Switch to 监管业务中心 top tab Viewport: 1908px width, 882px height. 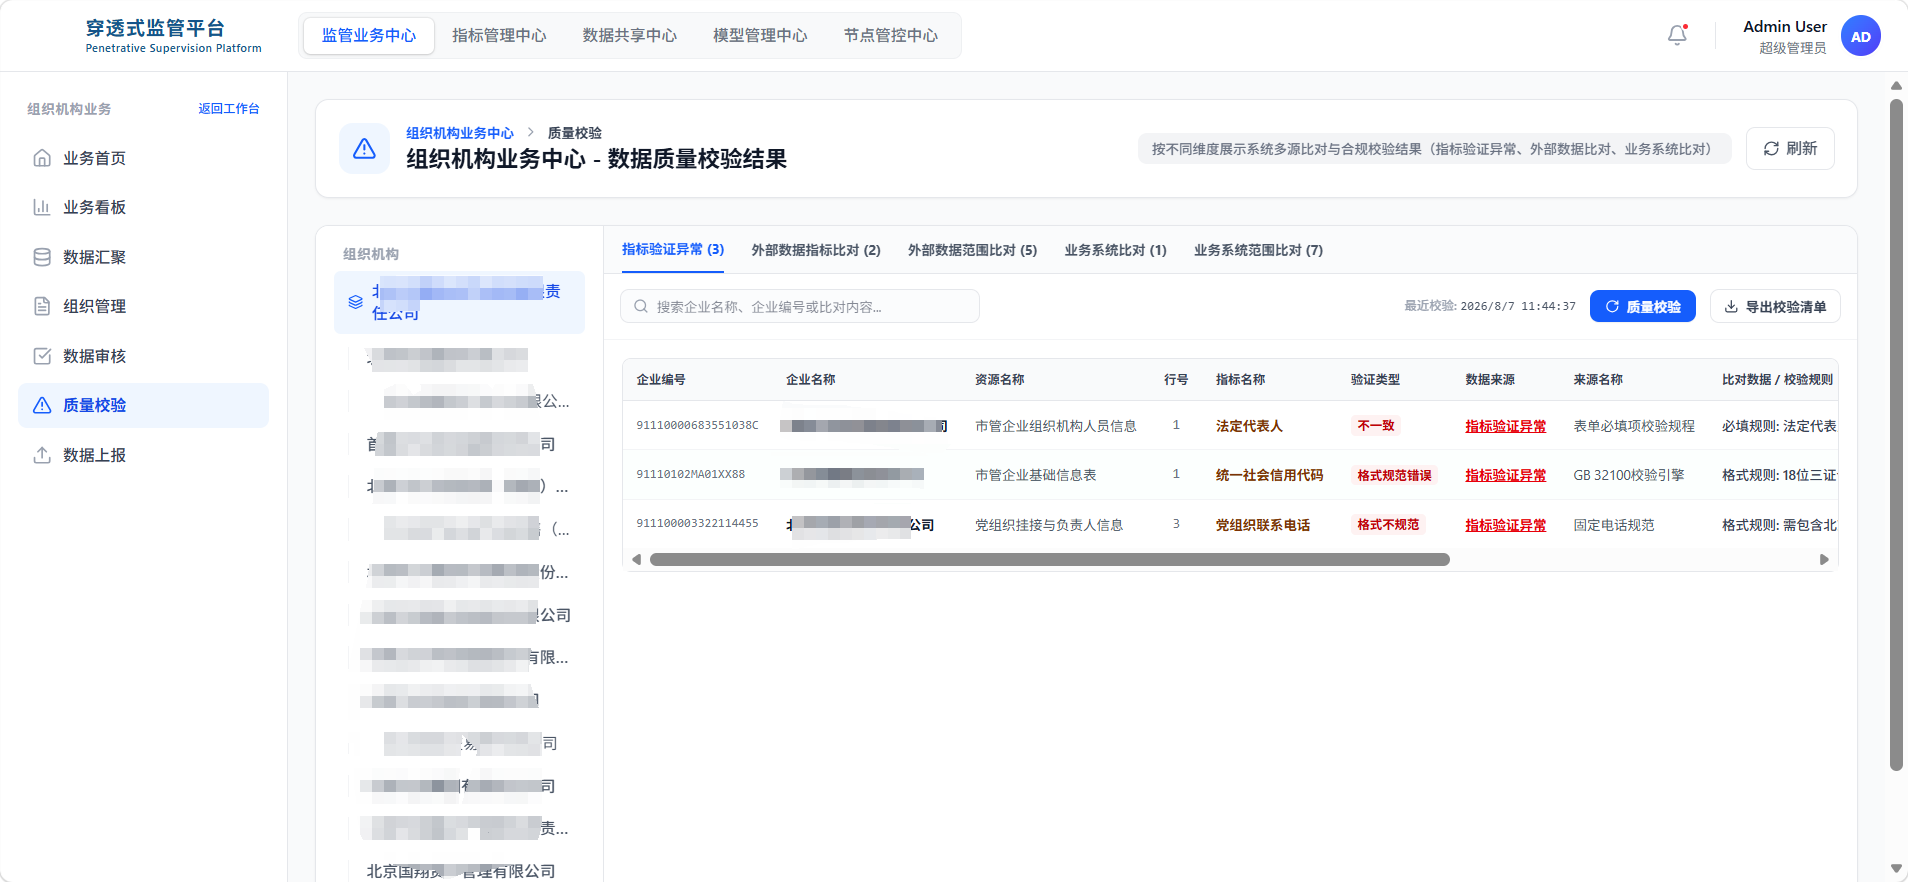(x=369, y=35)
